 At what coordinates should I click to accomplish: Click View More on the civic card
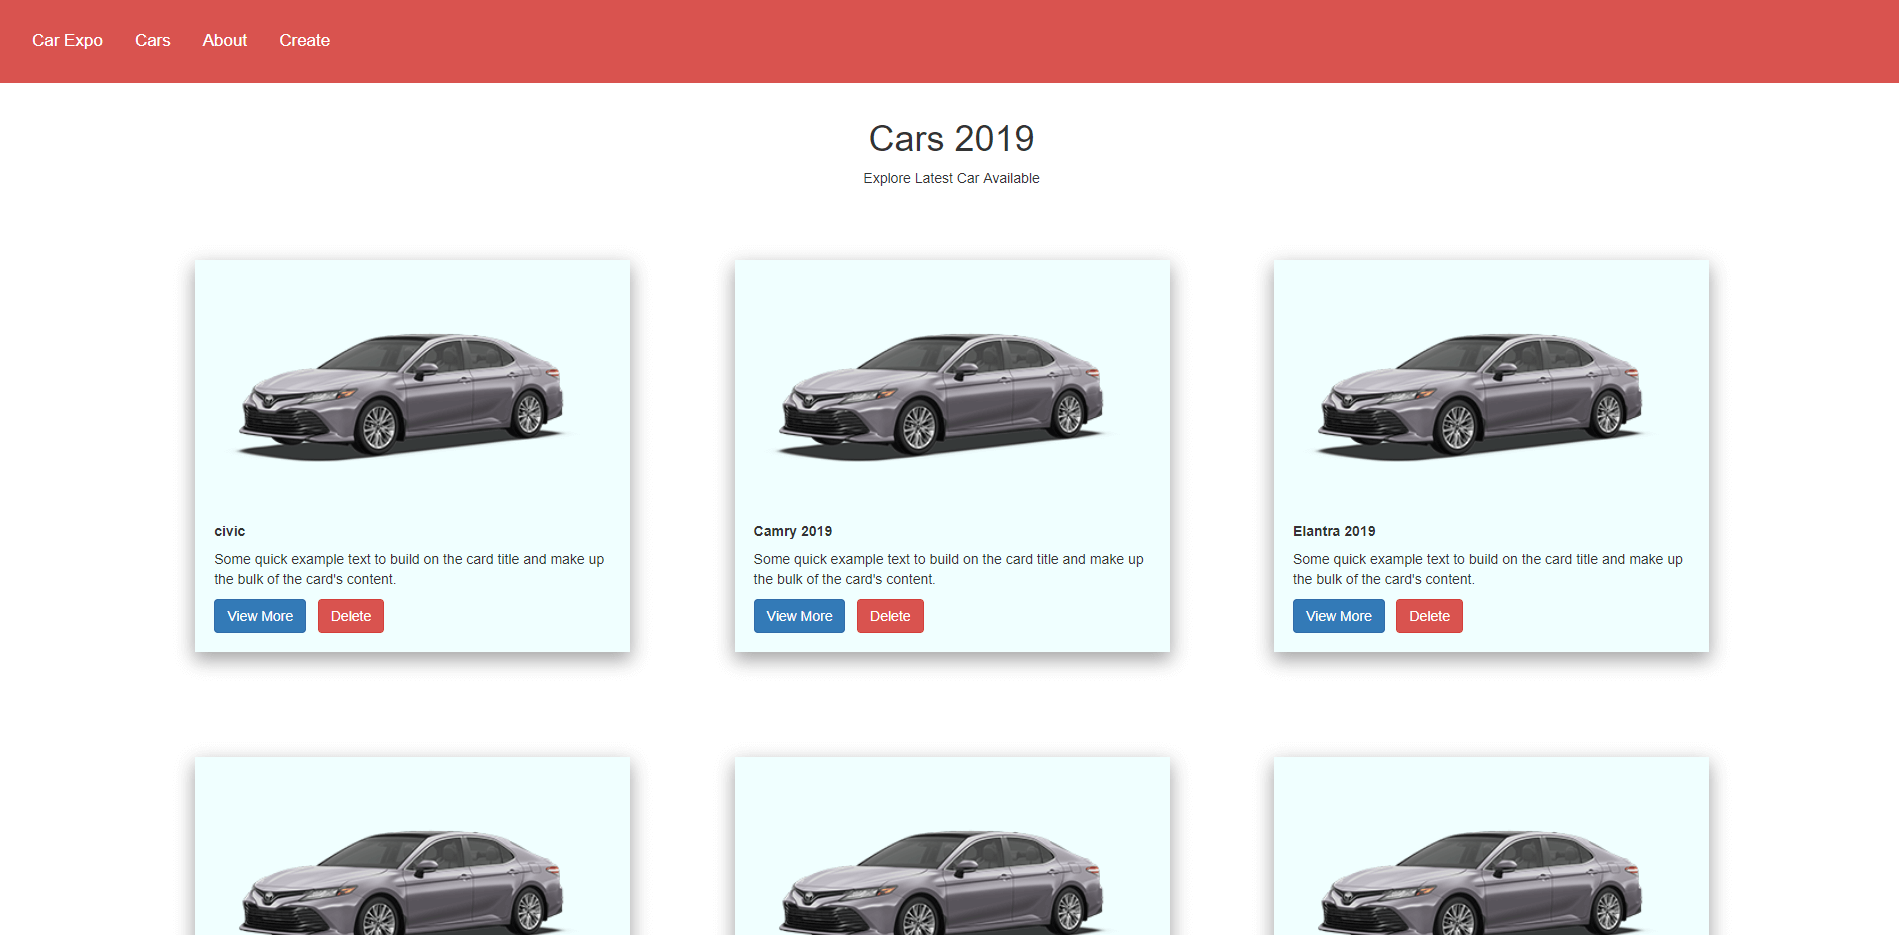260,616
